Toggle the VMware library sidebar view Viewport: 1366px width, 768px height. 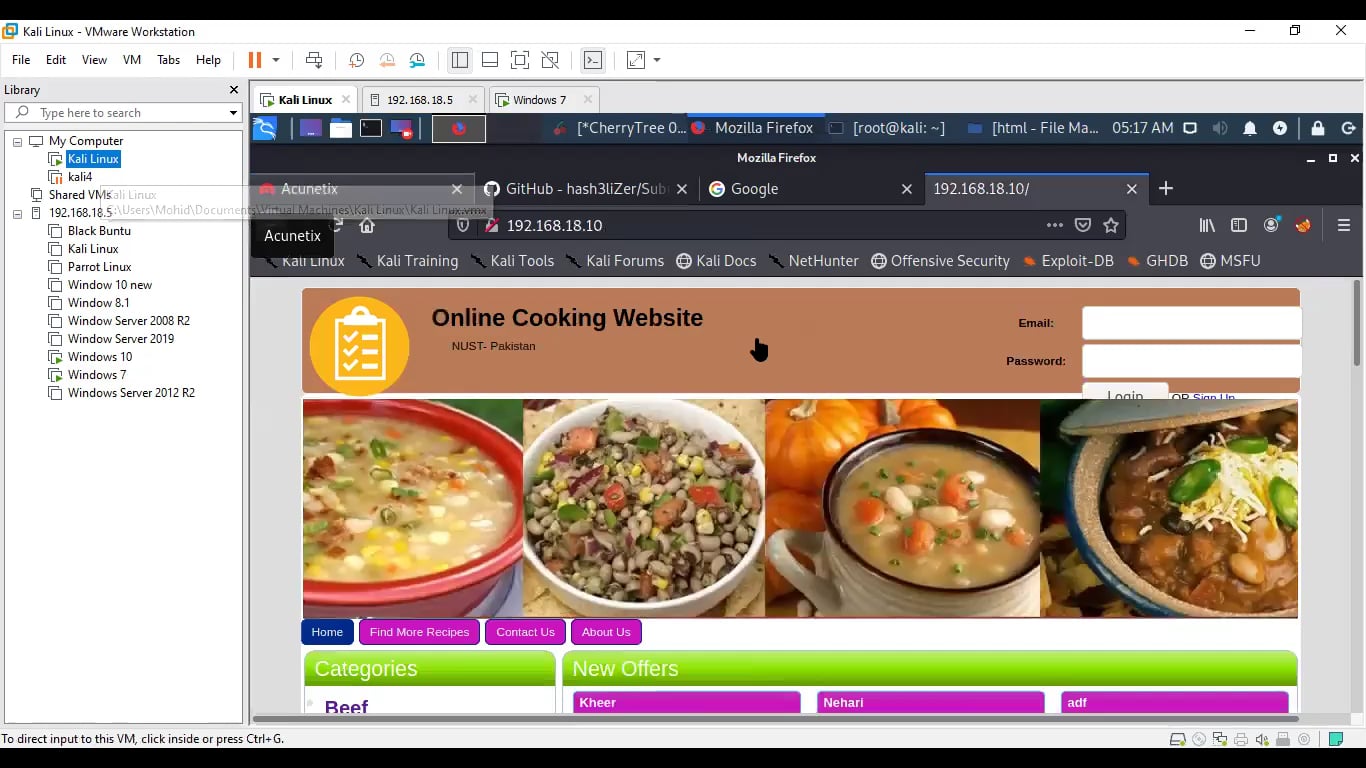pyautogui.click(x=460, y=60)
